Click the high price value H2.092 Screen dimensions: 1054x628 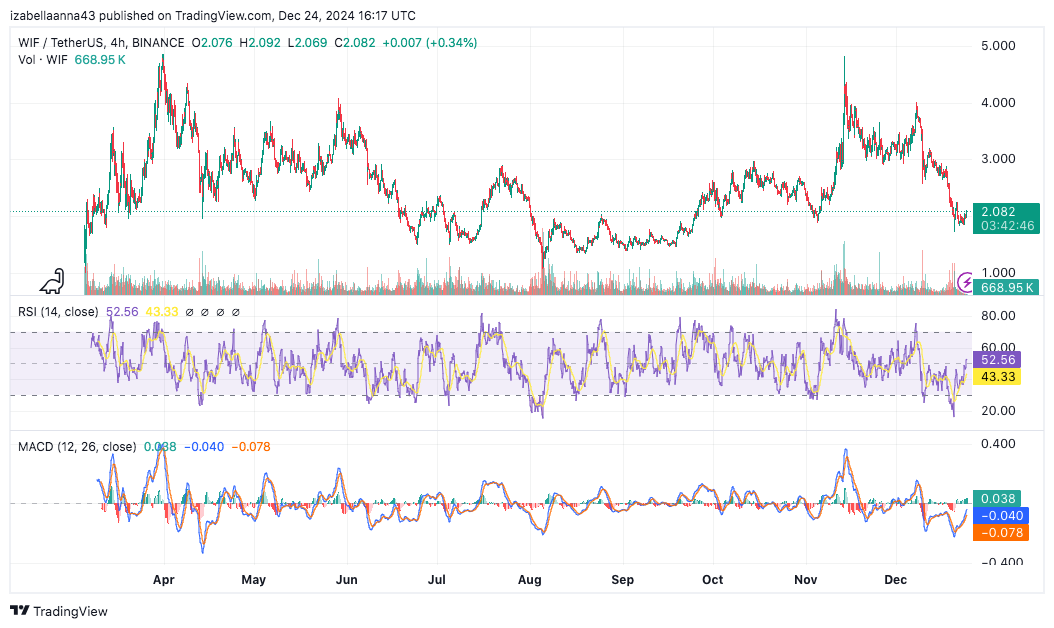[260, 42]
